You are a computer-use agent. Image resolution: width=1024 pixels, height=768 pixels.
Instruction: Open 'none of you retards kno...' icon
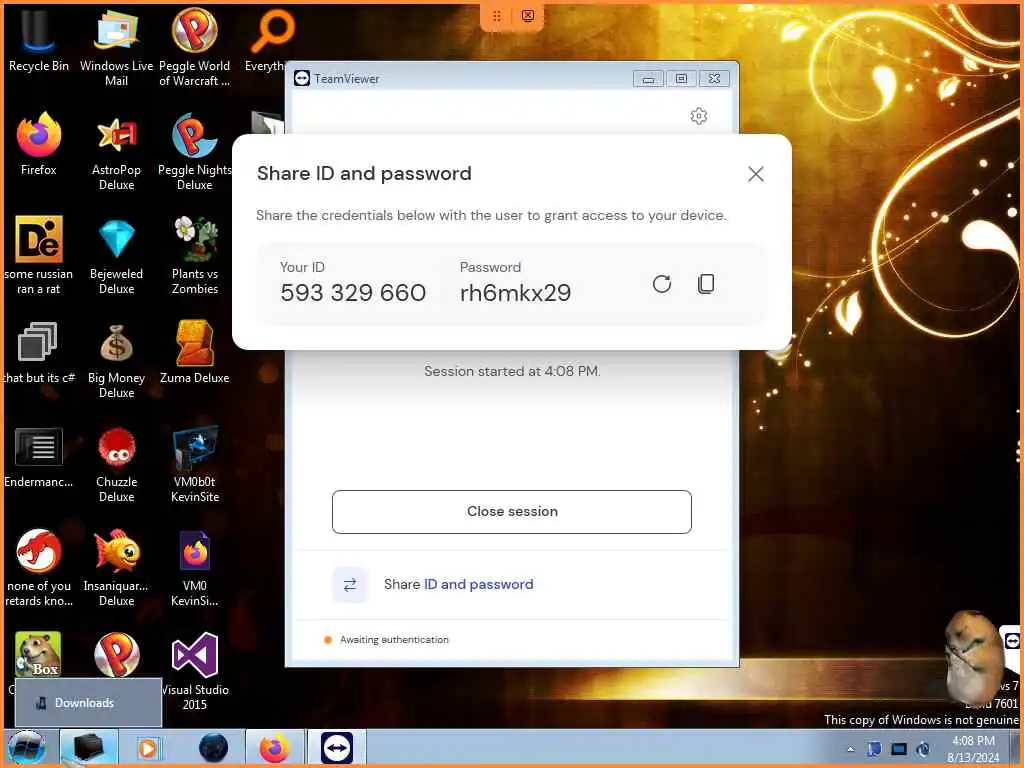39,568
